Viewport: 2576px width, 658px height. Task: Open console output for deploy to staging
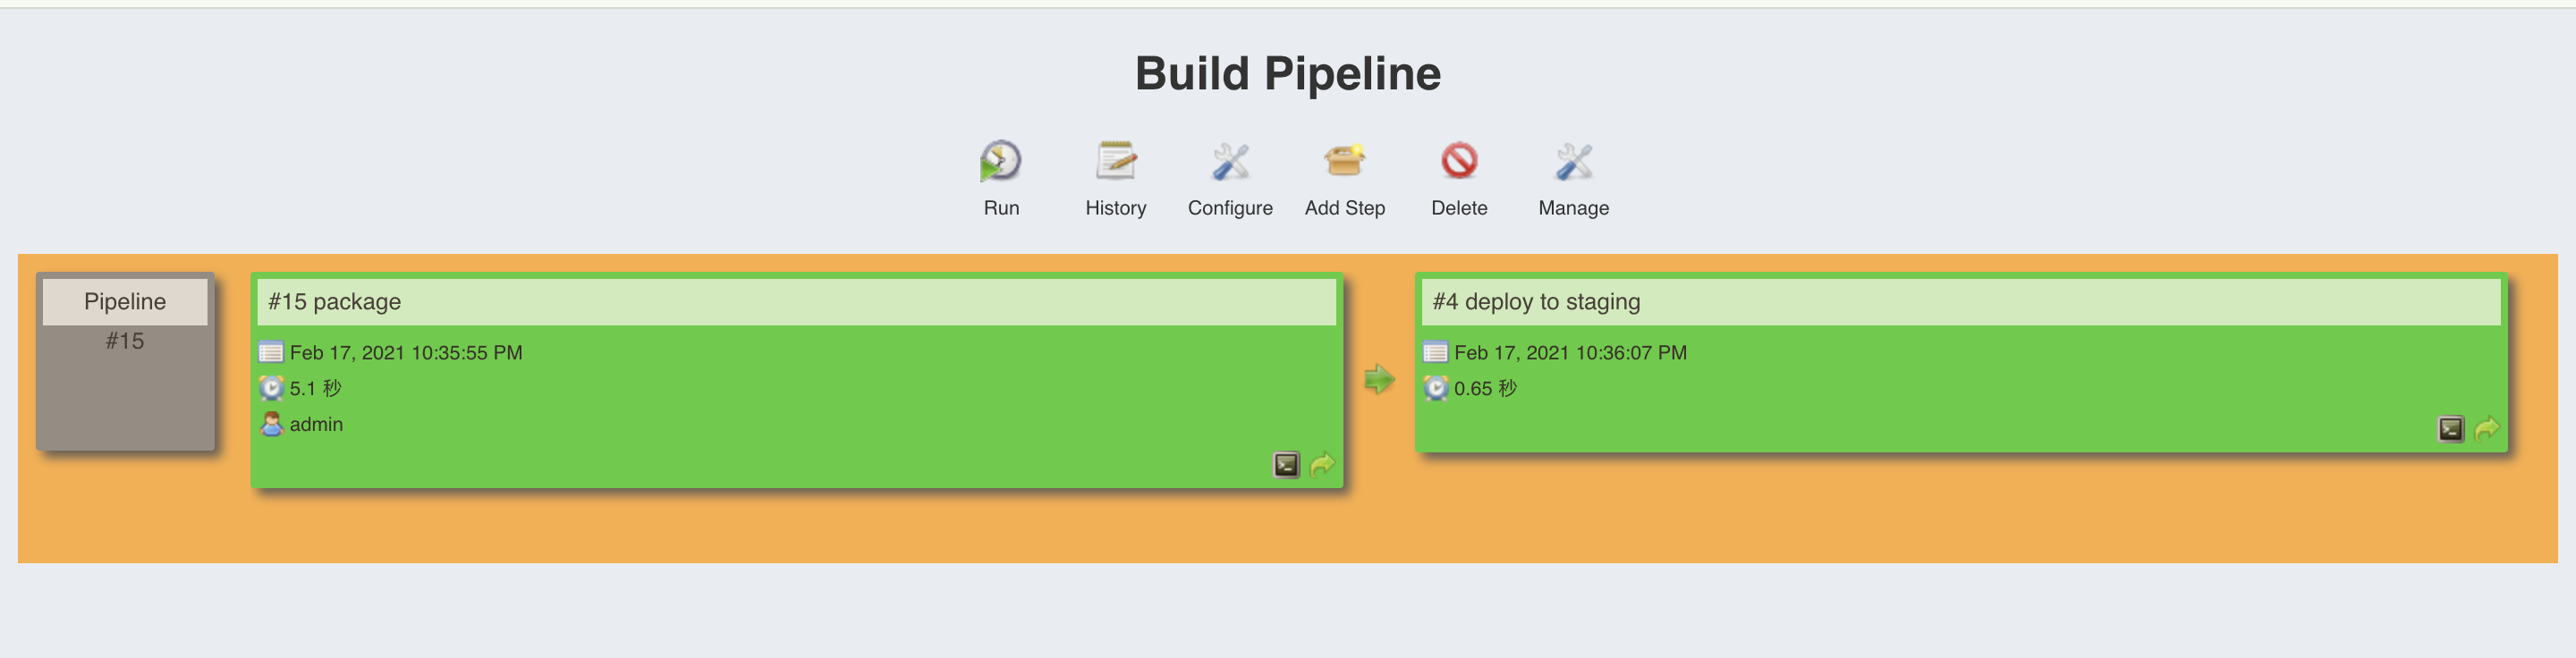[2450, 429]
